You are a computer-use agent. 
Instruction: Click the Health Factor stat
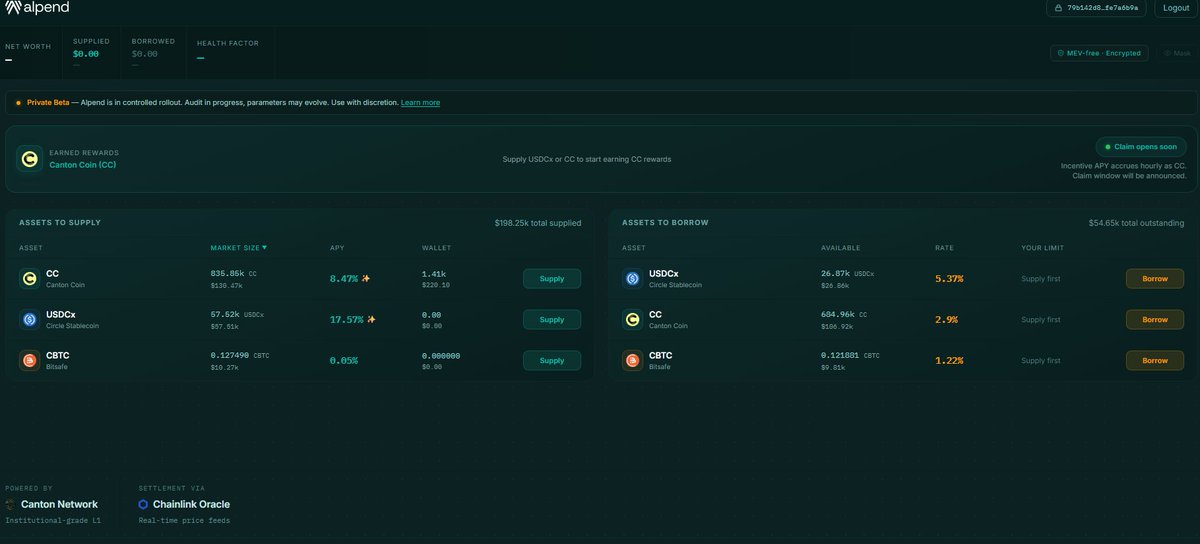tap(227, 51)
